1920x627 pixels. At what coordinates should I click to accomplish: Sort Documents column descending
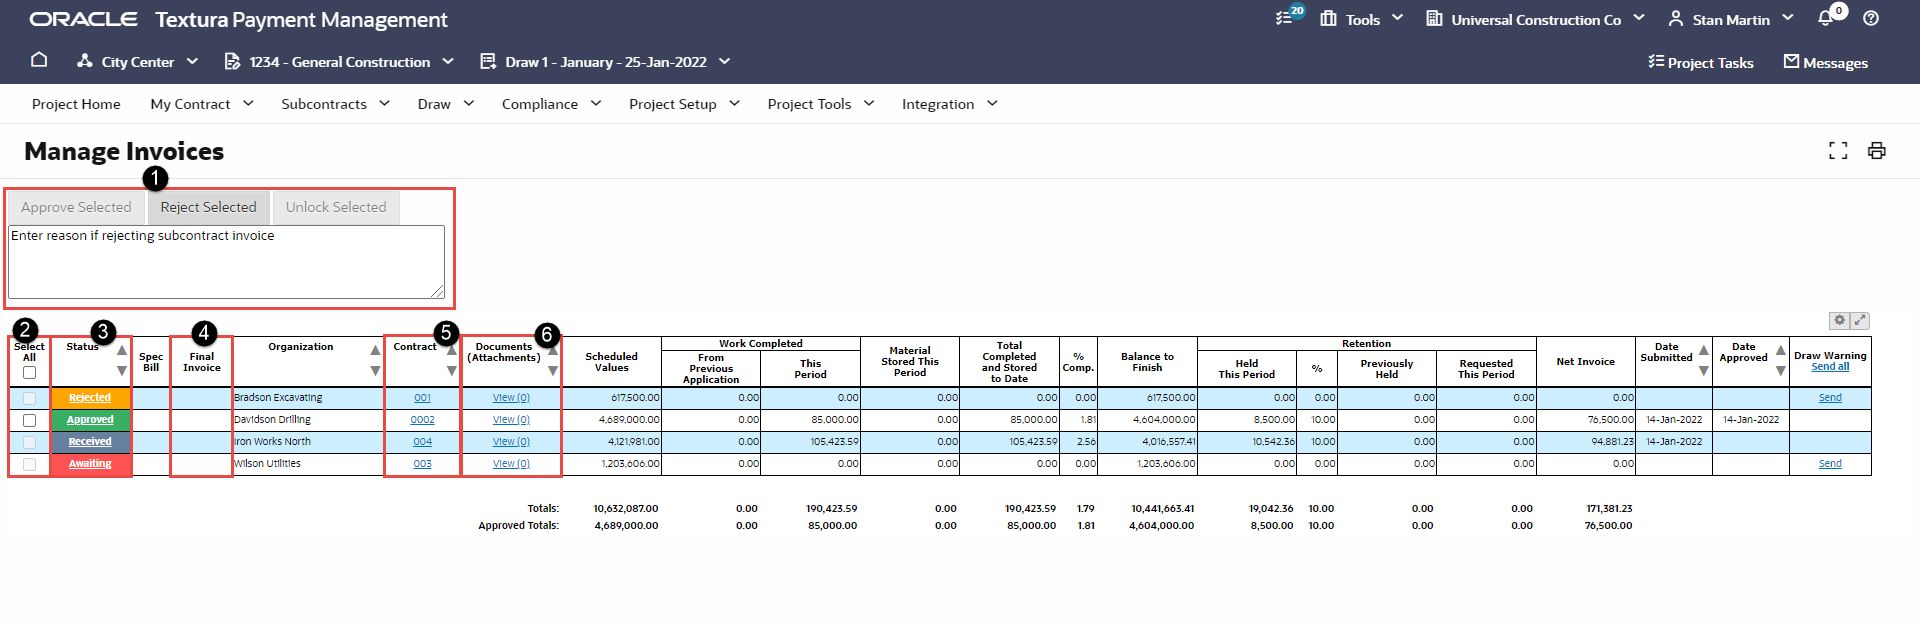point(553,371)
